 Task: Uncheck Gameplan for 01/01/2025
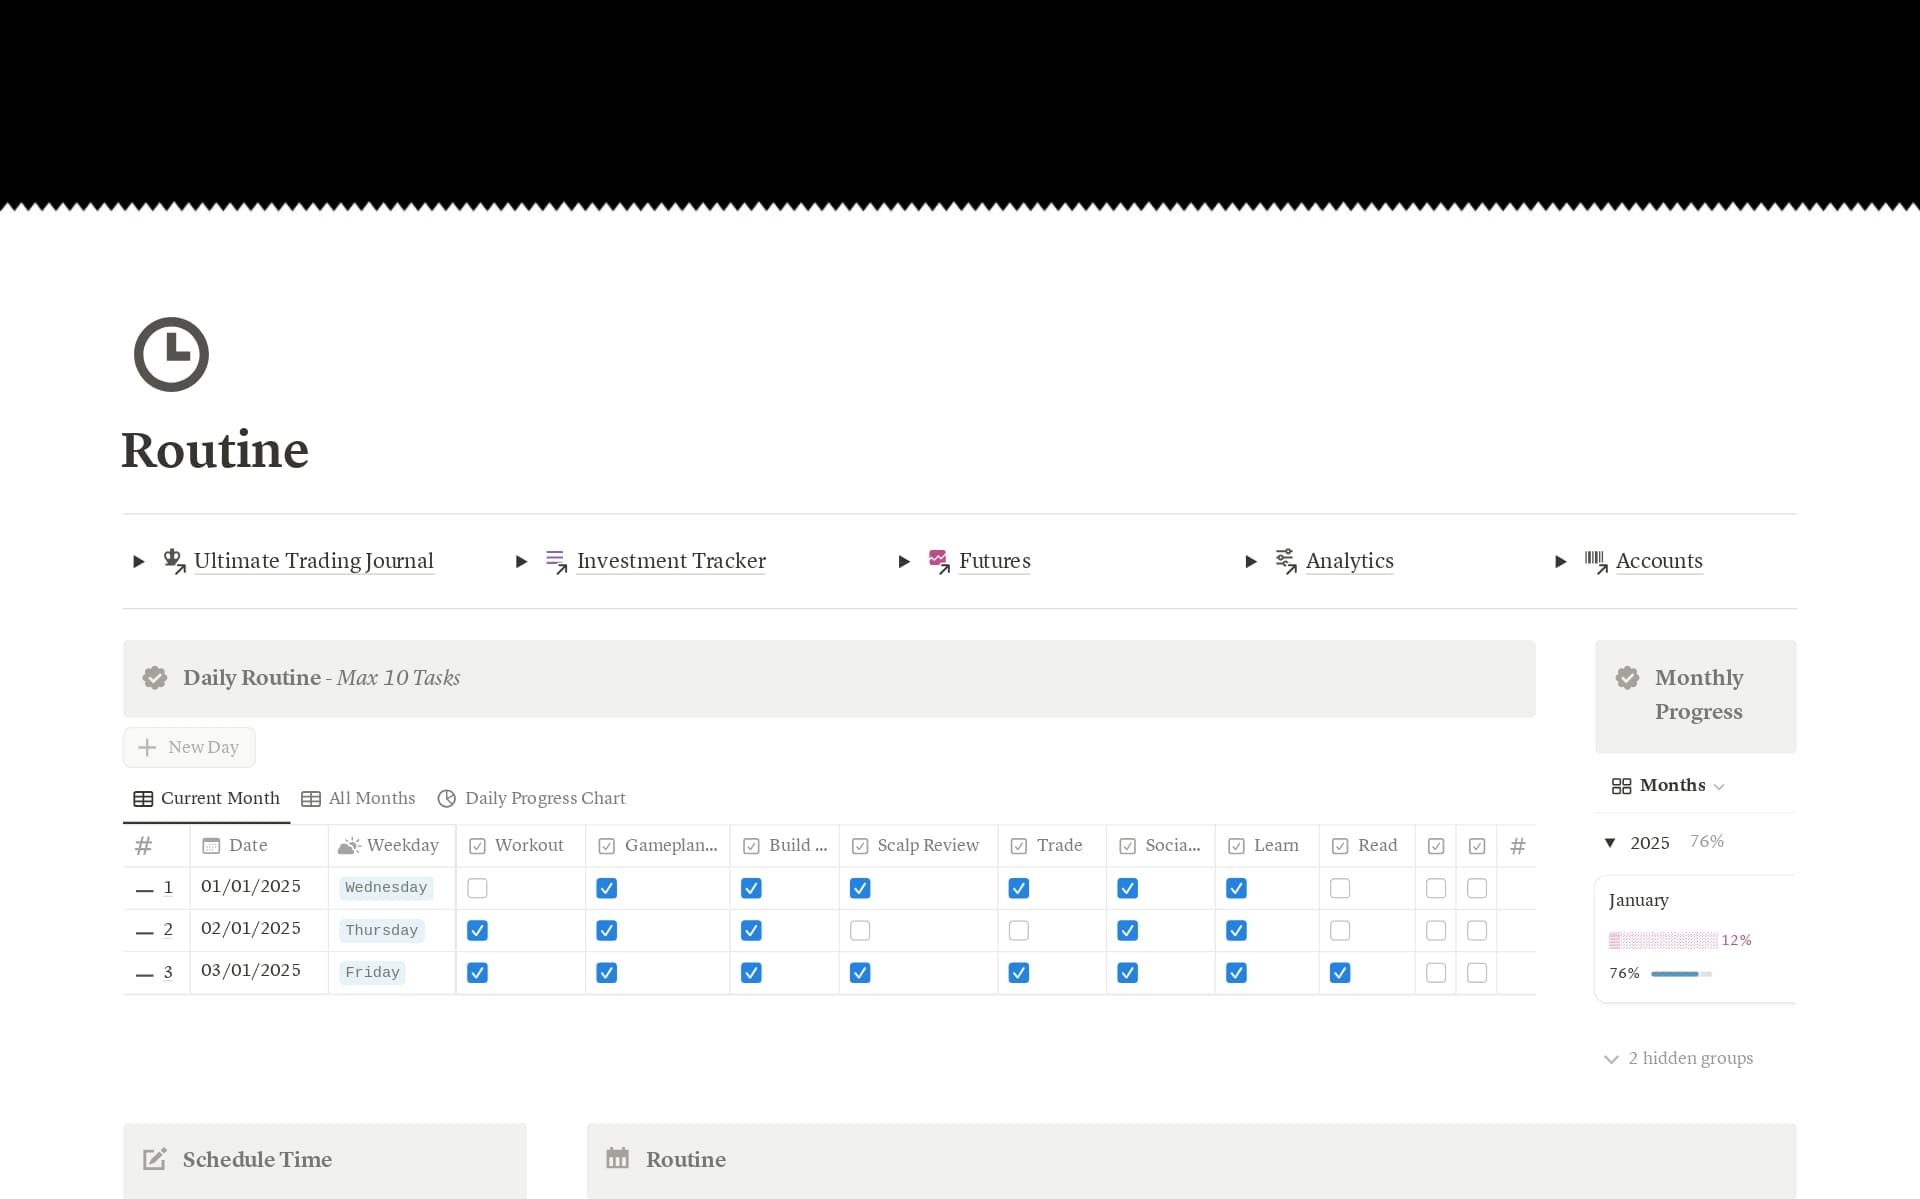[x=606, y=888]
